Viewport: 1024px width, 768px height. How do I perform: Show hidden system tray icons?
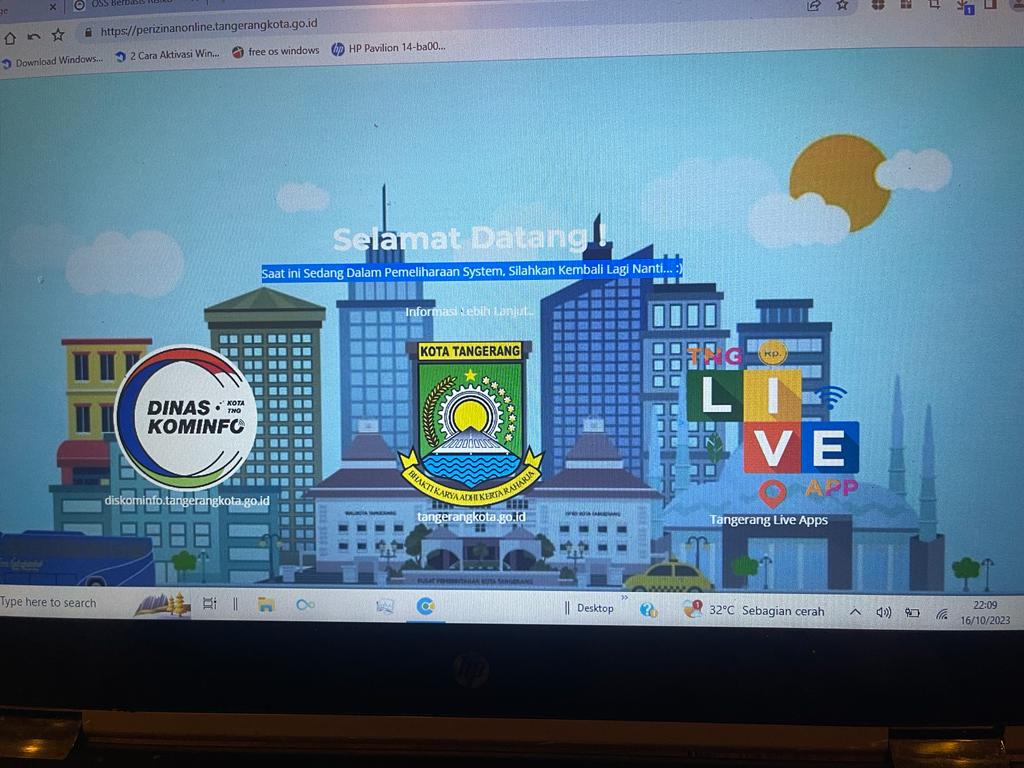coord(855,612)
